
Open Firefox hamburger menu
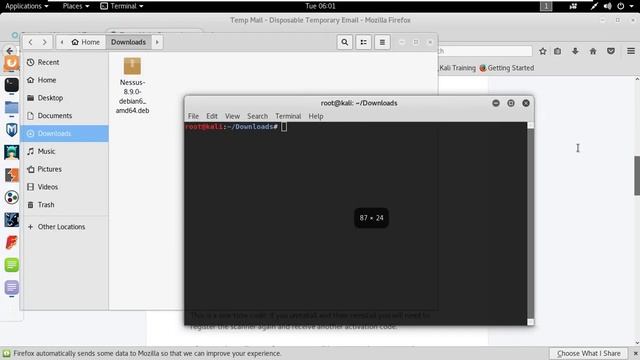click(x=631, y=51)
